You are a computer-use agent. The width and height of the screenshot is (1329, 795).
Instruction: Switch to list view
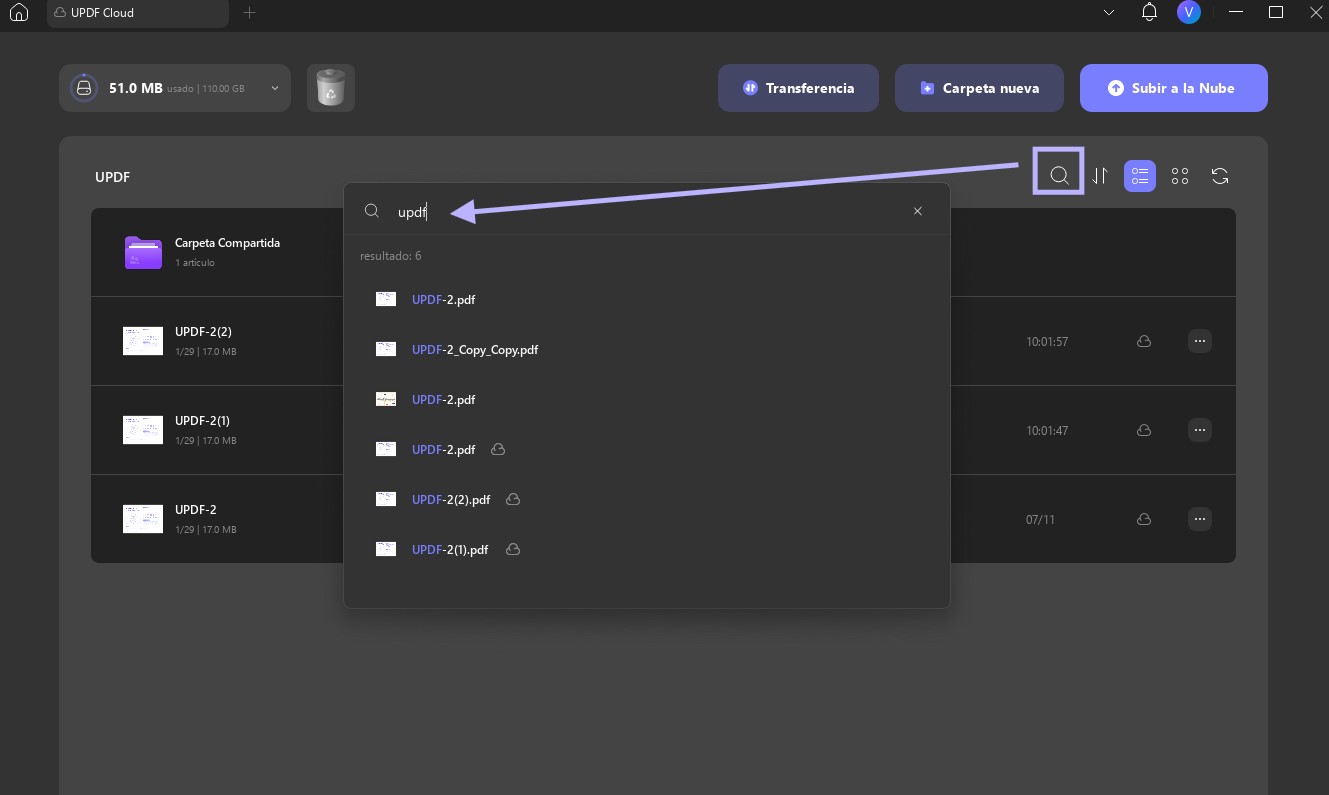click(1140, 176)
